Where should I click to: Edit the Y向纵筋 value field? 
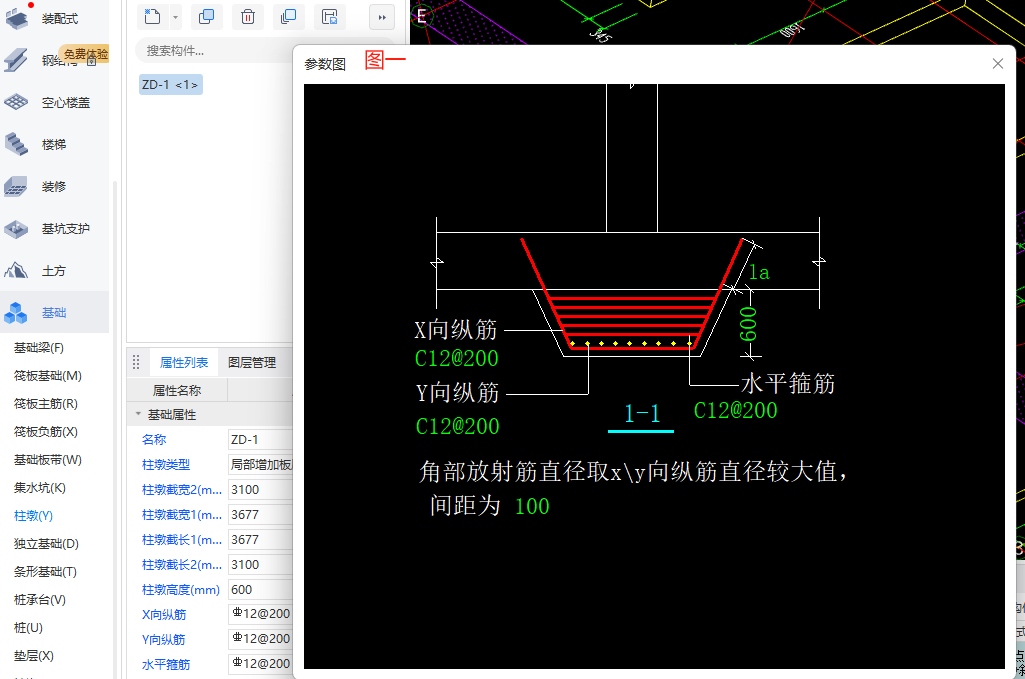(x=261, y=639)
